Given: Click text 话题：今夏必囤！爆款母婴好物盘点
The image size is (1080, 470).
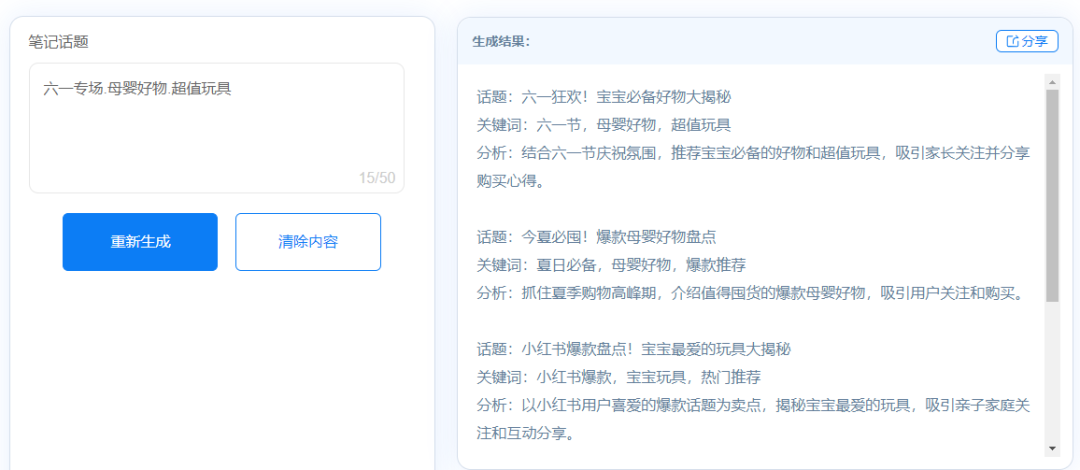Looking at the screenshot, I should [x=596, y=237].
